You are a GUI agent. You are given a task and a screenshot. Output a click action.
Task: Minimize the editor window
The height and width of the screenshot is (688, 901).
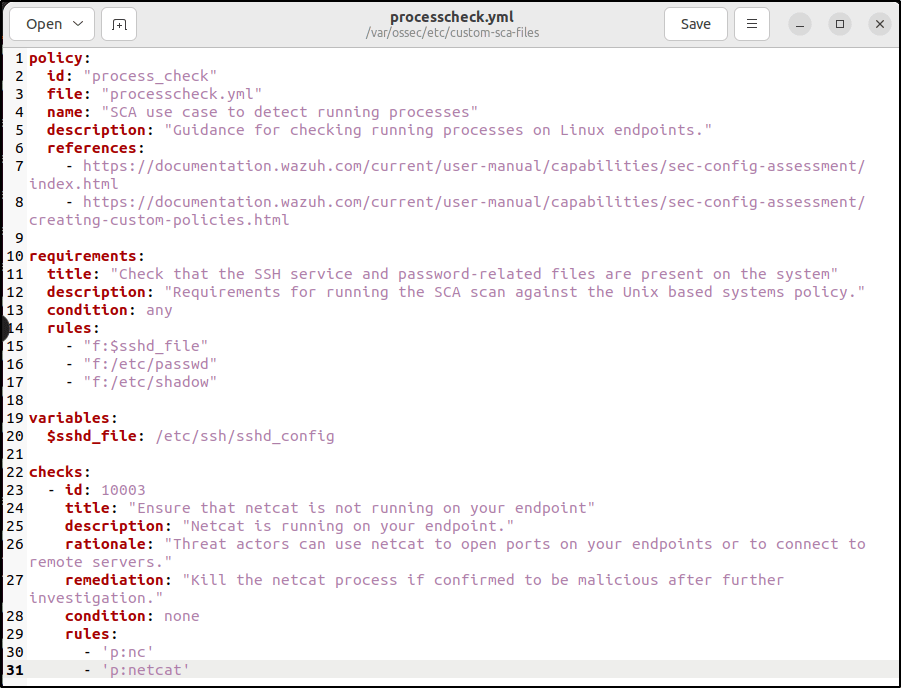coord(801,24)
